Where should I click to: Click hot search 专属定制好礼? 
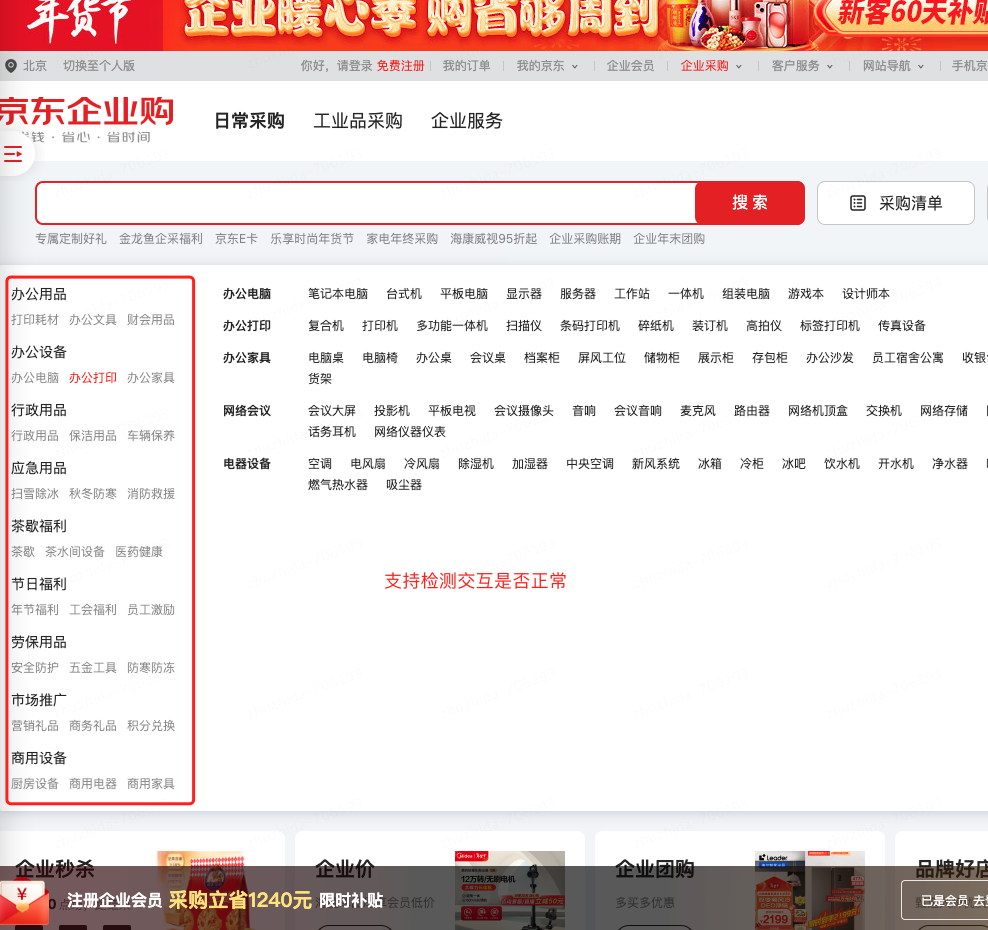click(x=71, y=239)
